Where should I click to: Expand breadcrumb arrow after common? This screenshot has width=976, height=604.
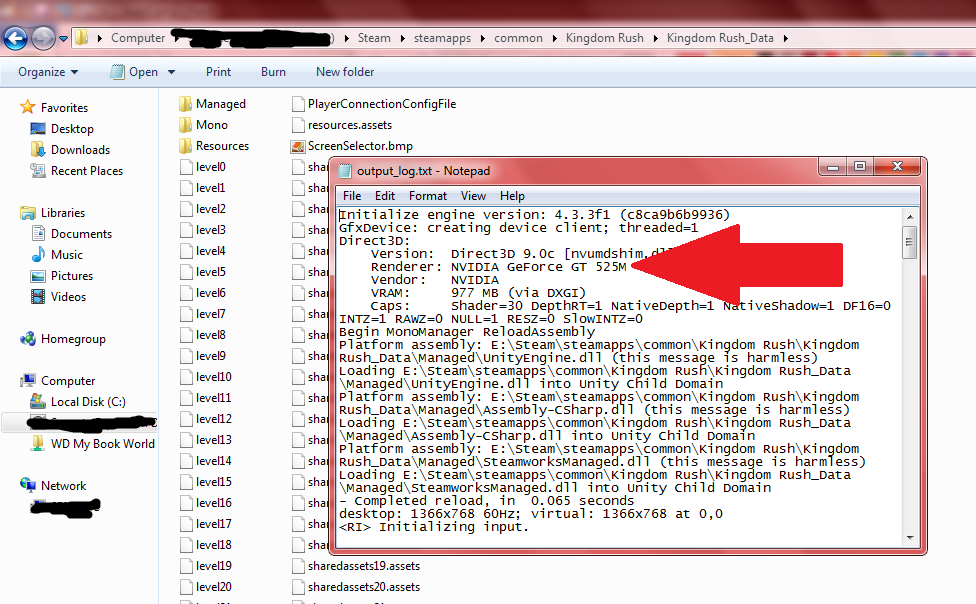554,39
